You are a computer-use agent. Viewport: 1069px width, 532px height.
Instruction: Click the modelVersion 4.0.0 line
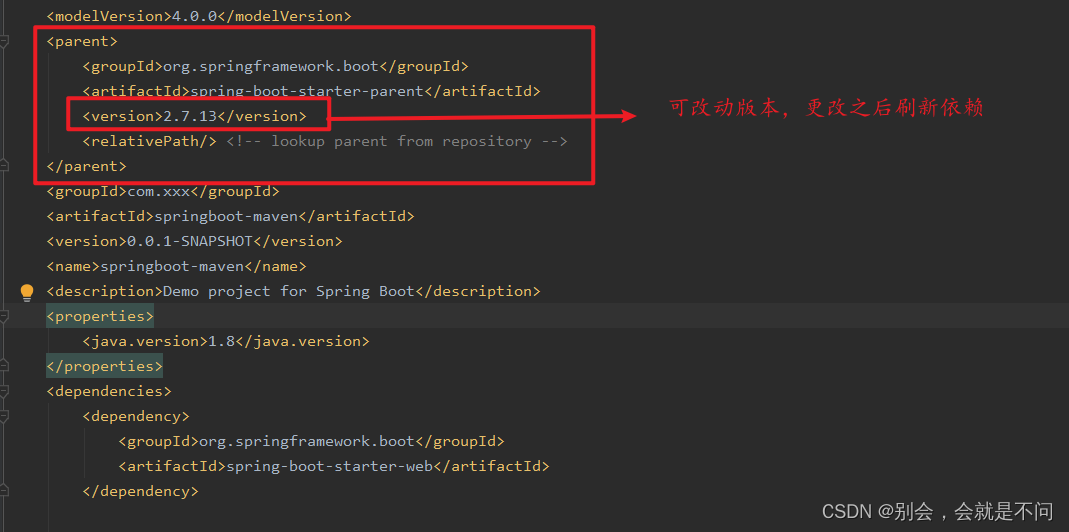point(199,16)
